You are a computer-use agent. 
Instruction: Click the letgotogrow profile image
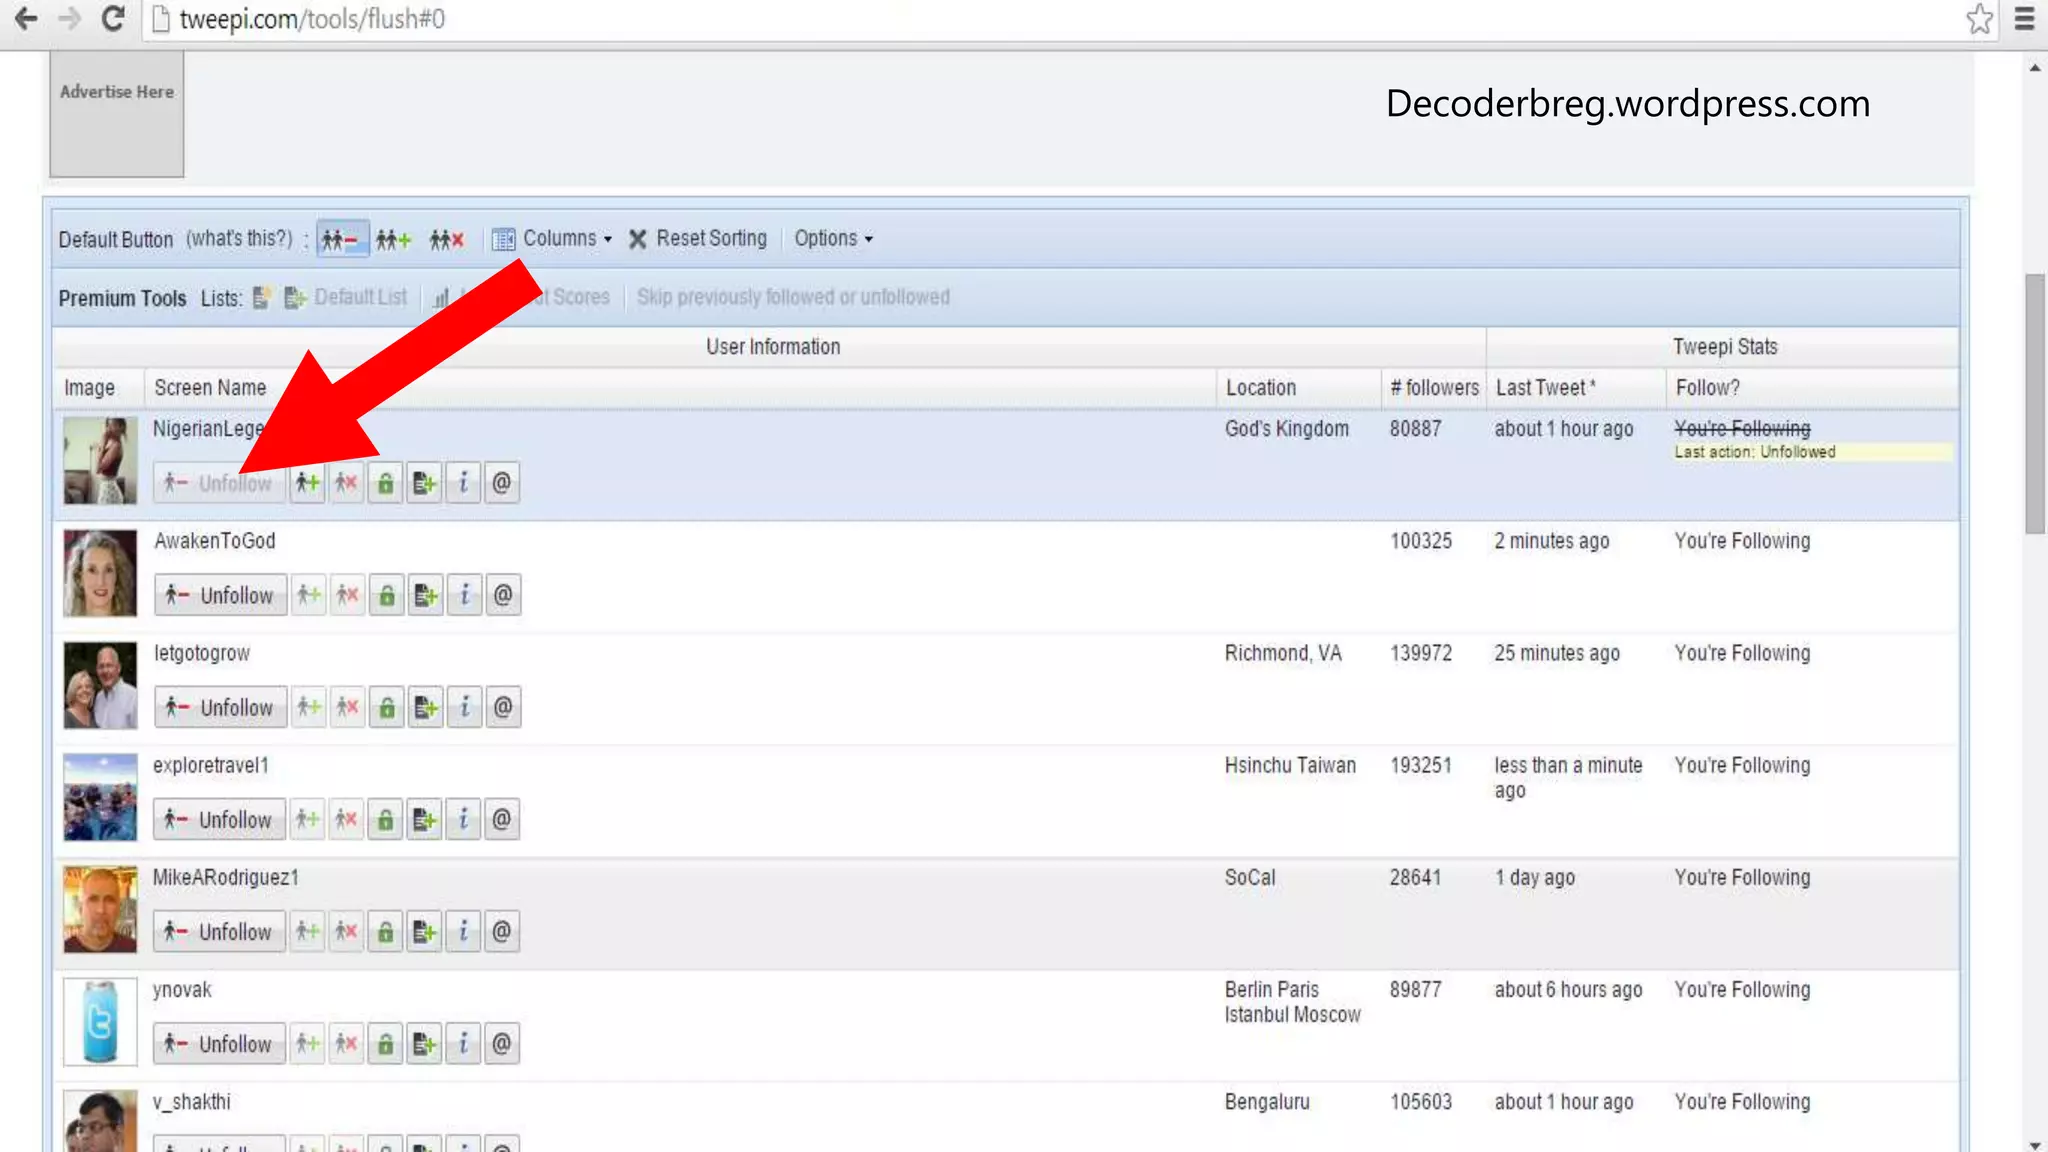99,685
